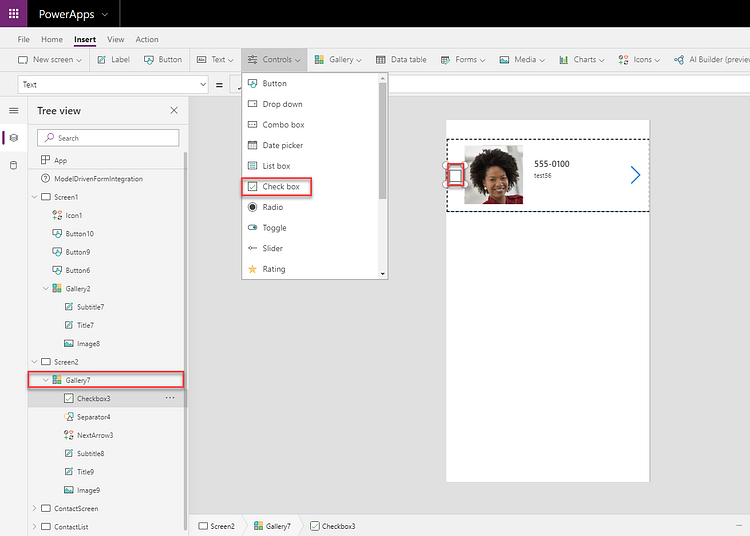750x536 pixels.
Task: Select the Insert tab
Action: click(85, 39)
